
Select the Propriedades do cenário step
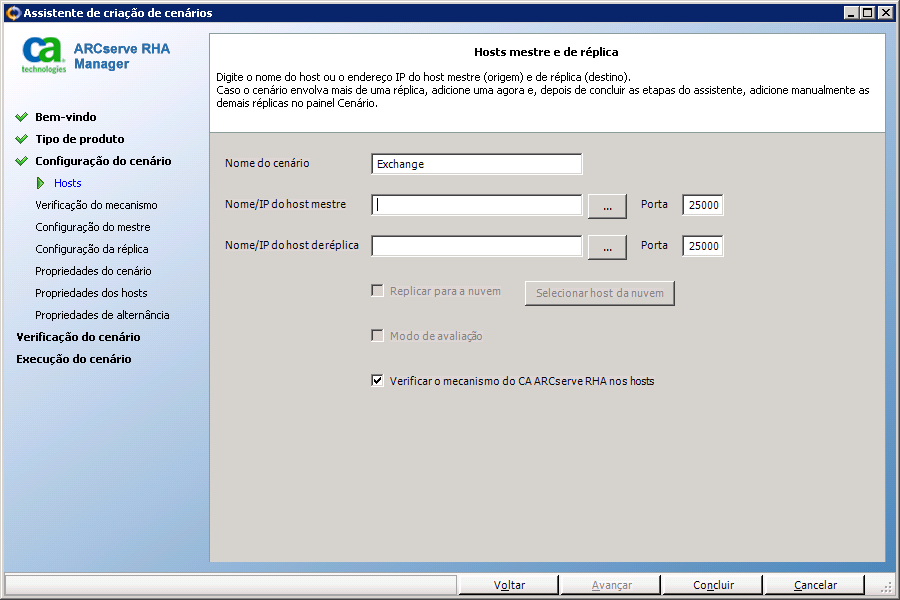93,271
